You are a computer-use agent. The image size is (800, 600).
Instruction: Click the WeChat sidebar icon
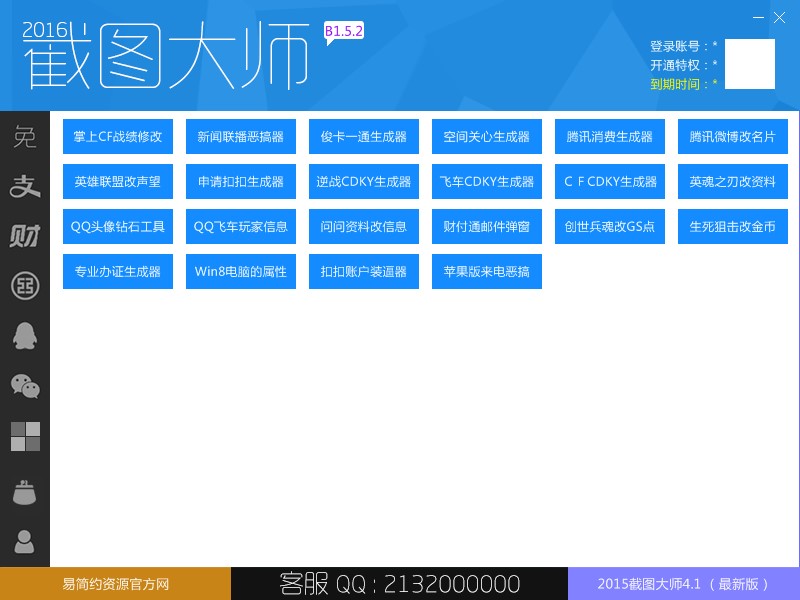[x=25, y=387]
